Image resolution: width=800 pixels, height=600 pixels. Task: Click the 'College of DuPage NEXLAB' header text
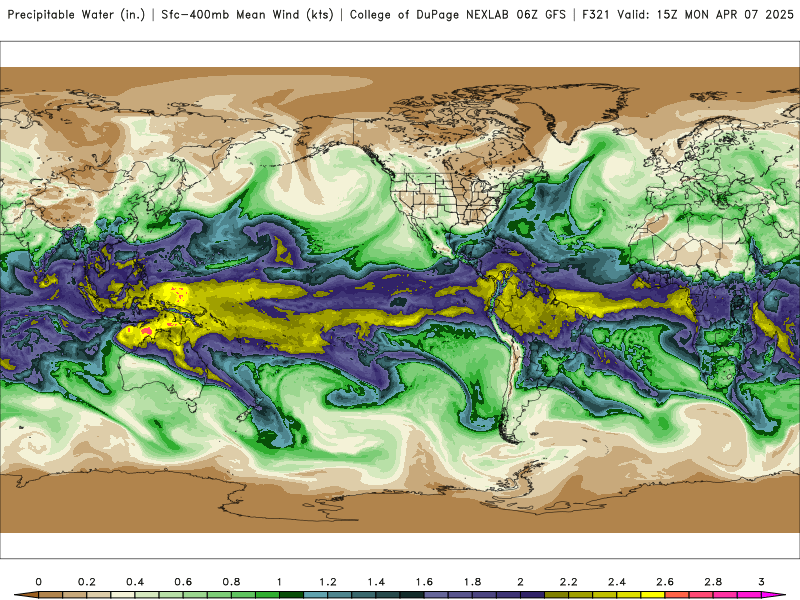(429, 15)
